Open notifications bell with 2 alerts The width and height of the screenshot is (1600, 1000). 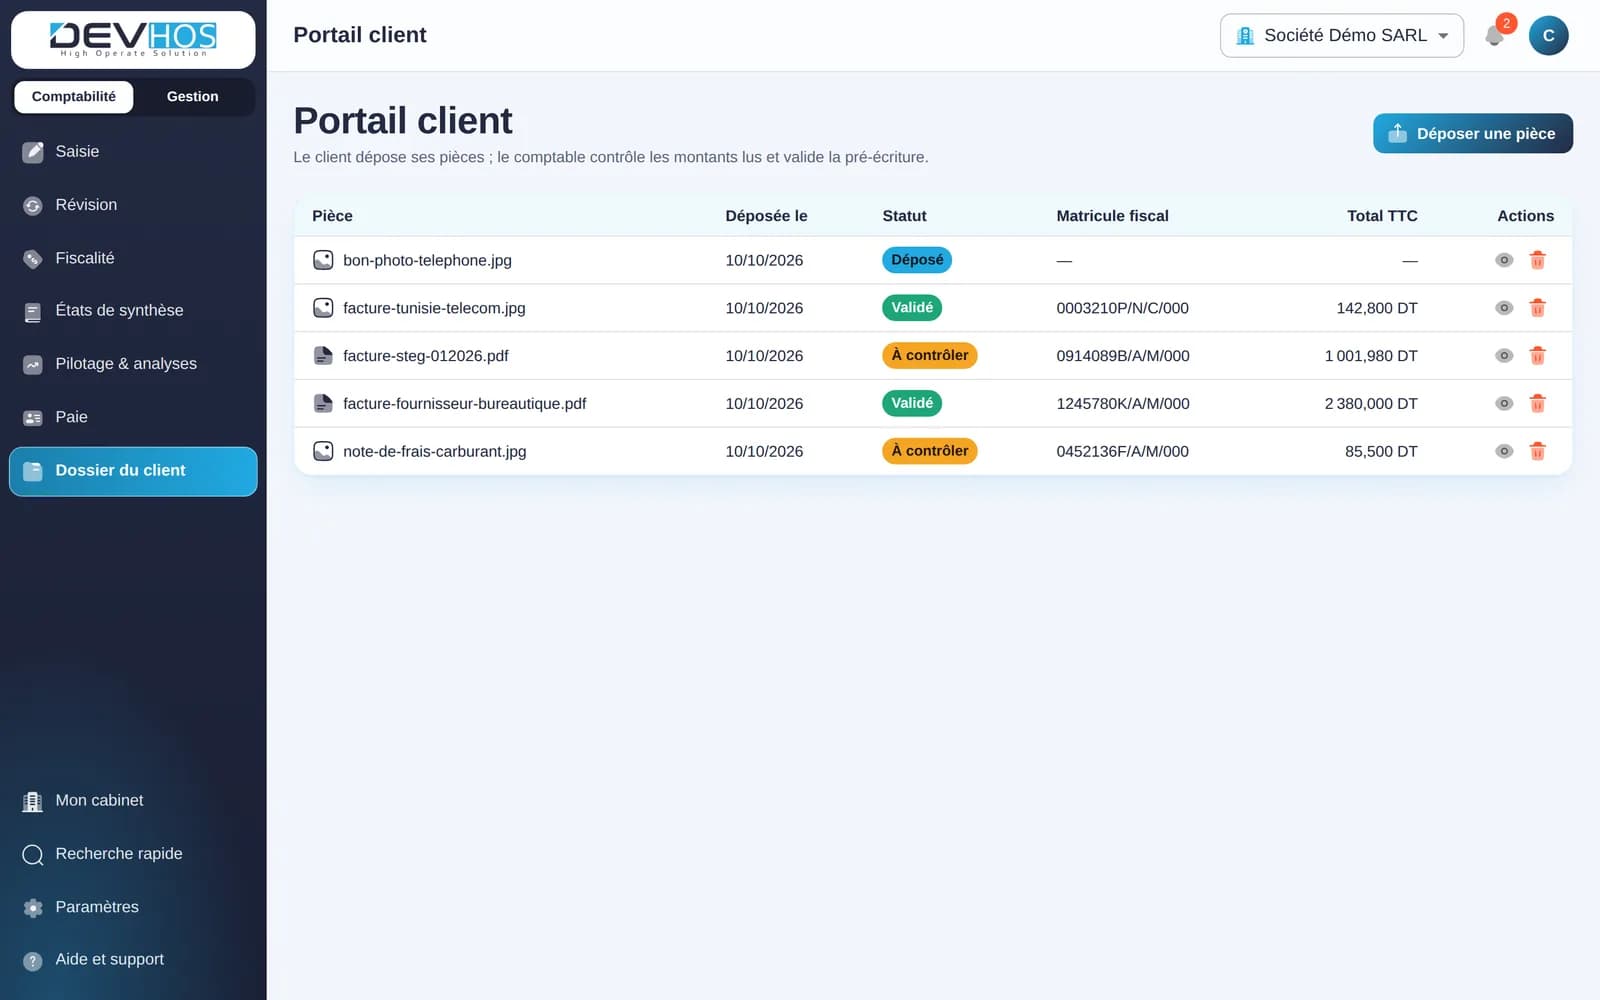tap(1495, 36)
